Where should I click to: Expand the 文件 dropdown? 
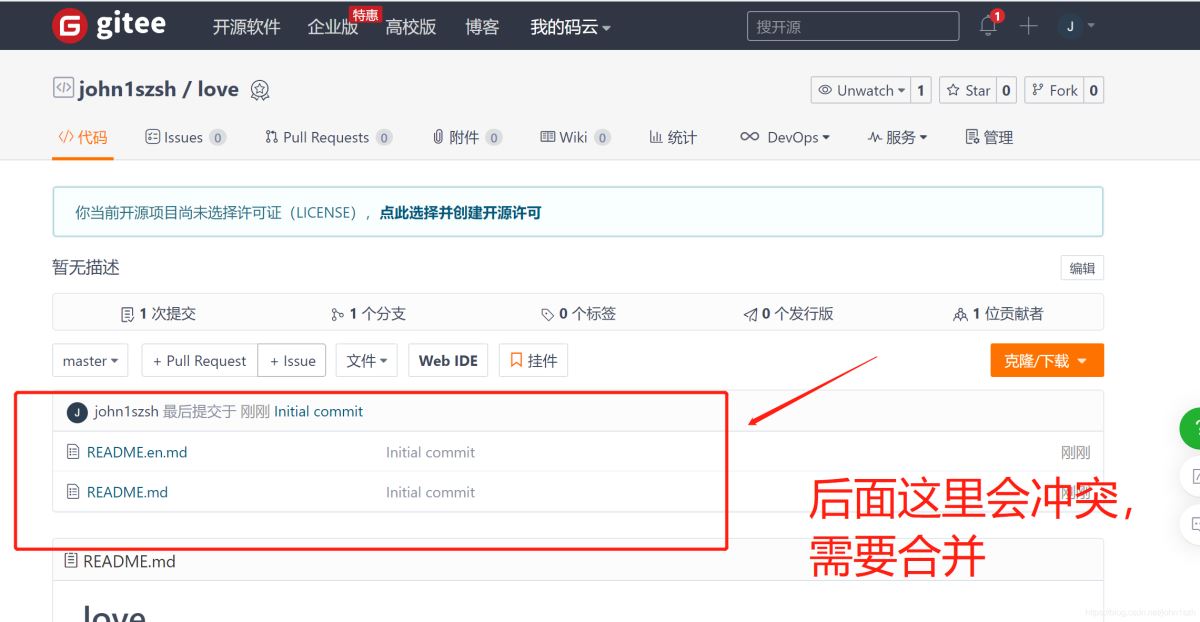(367, 361)
